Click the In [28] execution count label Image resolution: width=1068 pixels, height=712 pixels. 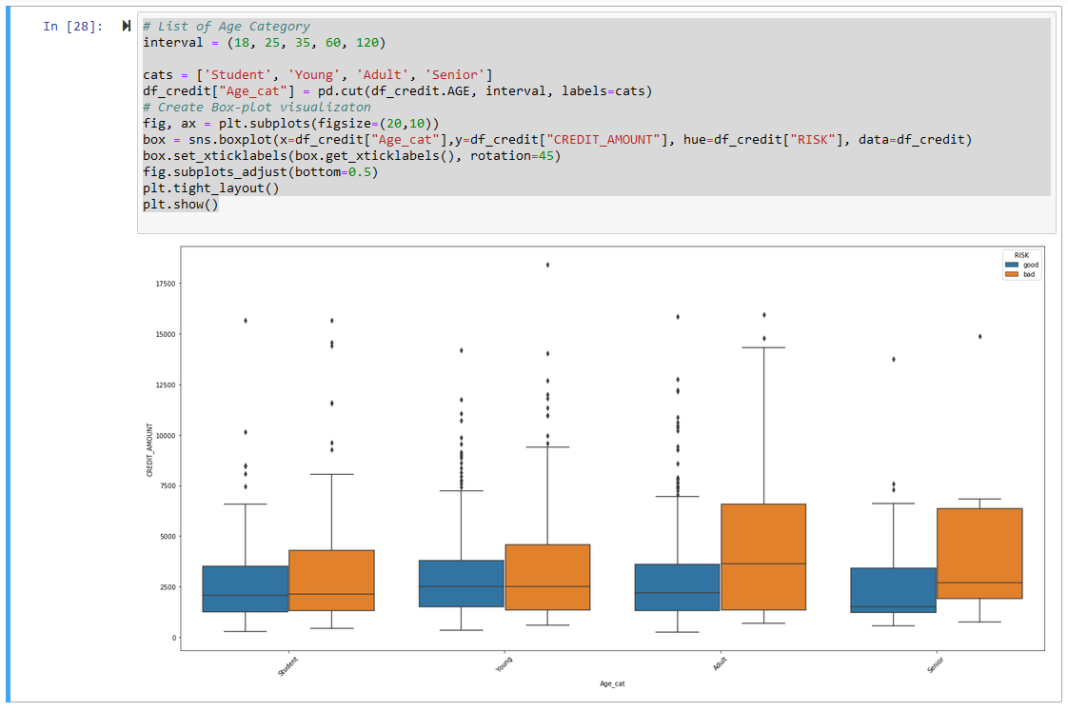(x=71, y=27)
